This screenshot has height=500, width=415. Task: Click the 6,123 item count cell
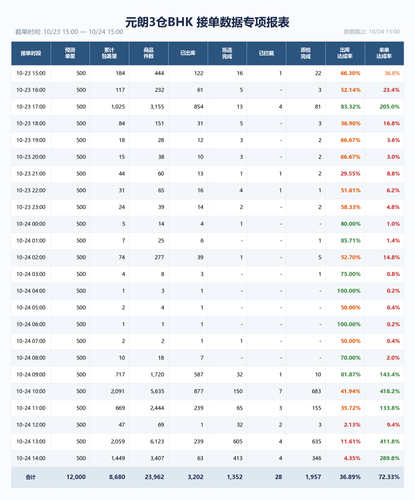click(157, 441)
